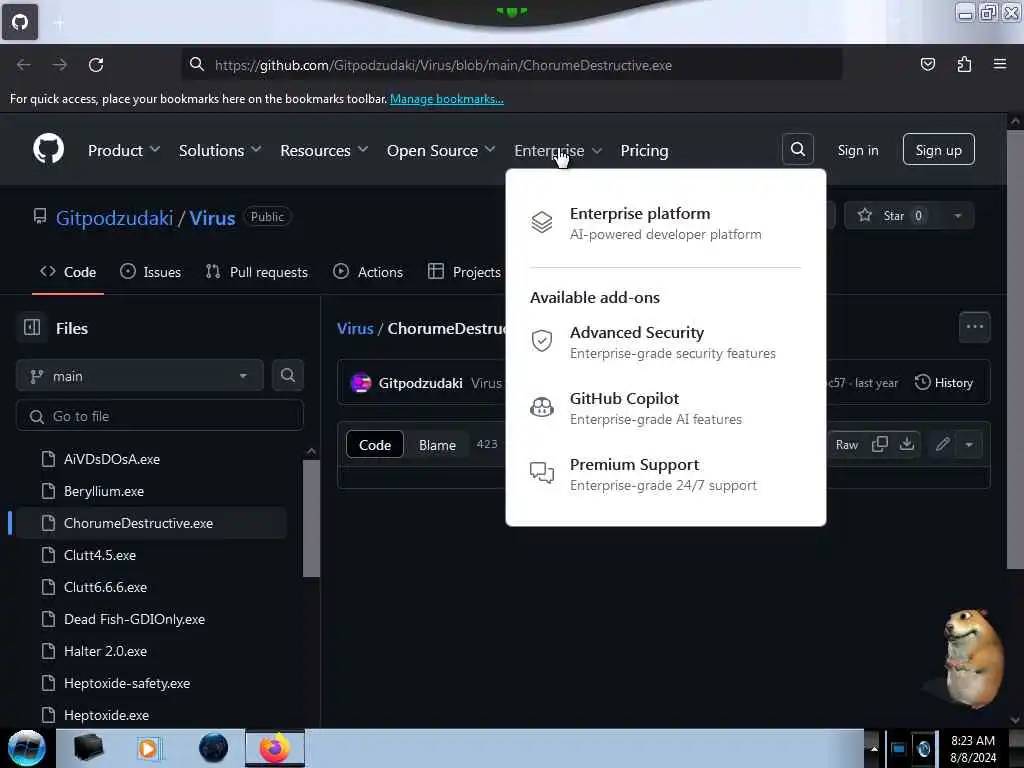1024x768 pixels.
Task: Edit file with the pencil icon
Action: pyautogui.click(x=942, y=444)
